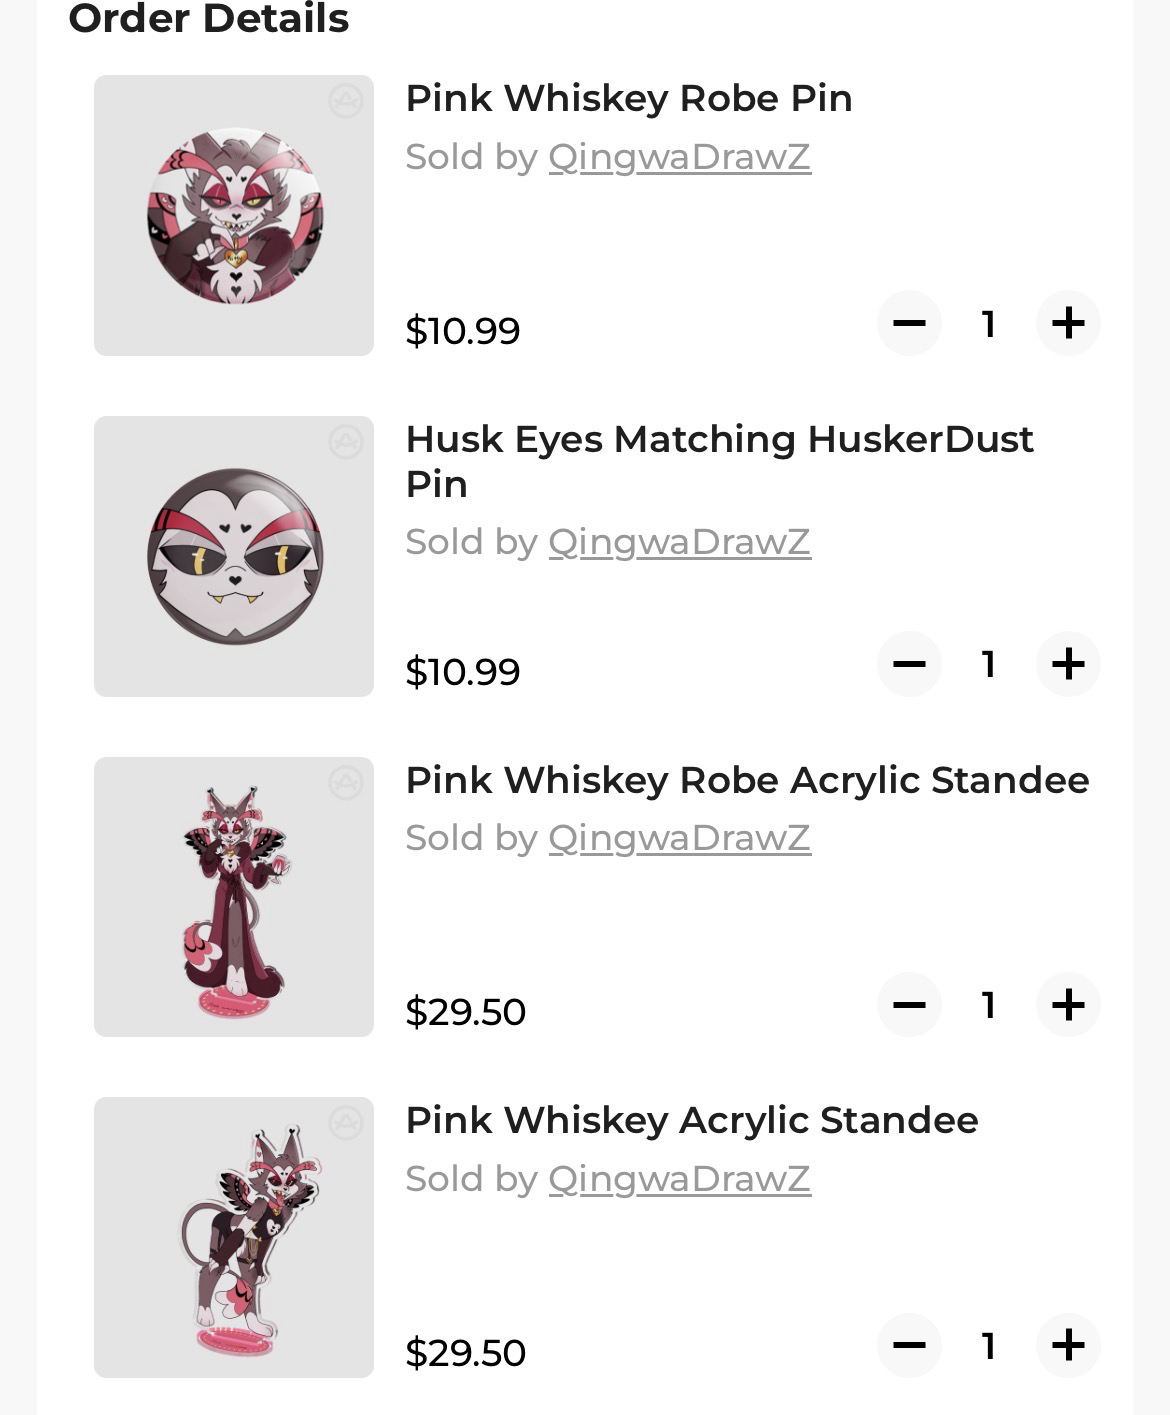Screen dimensions: 1170x1415
Task: Tap the Pink Whiskey Acrylic Standee title
Action: [x=691, y=1120]
